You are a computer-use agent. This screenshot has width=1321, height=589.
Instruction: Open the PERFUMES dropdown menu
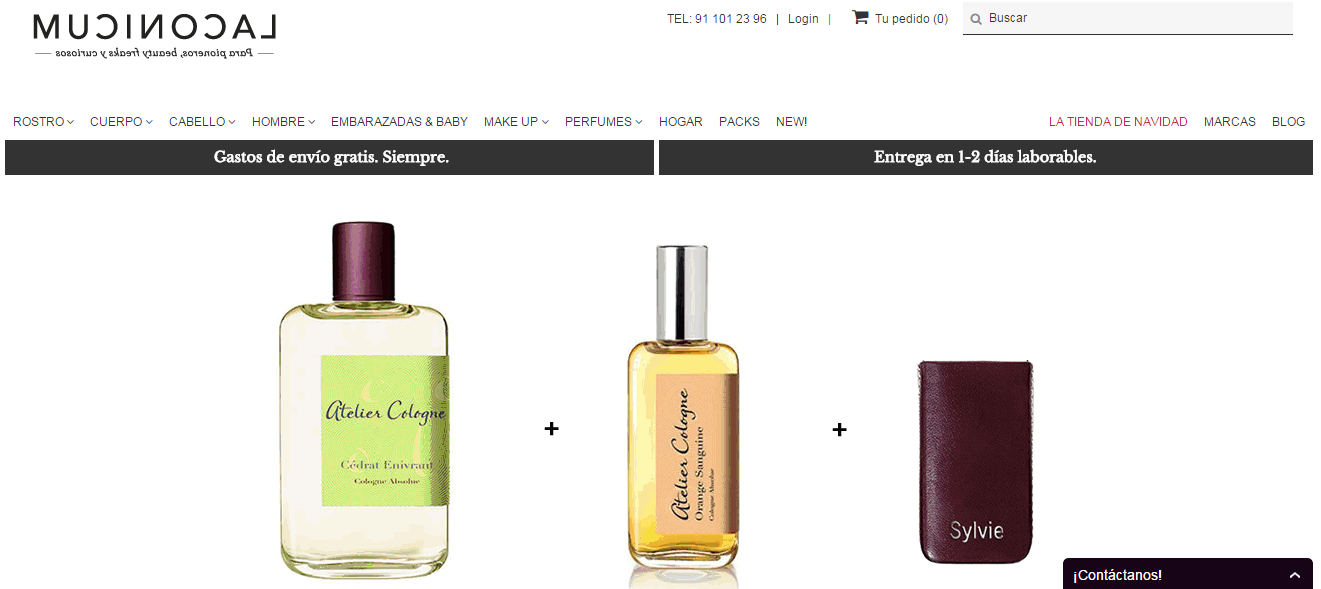(604, 122)
